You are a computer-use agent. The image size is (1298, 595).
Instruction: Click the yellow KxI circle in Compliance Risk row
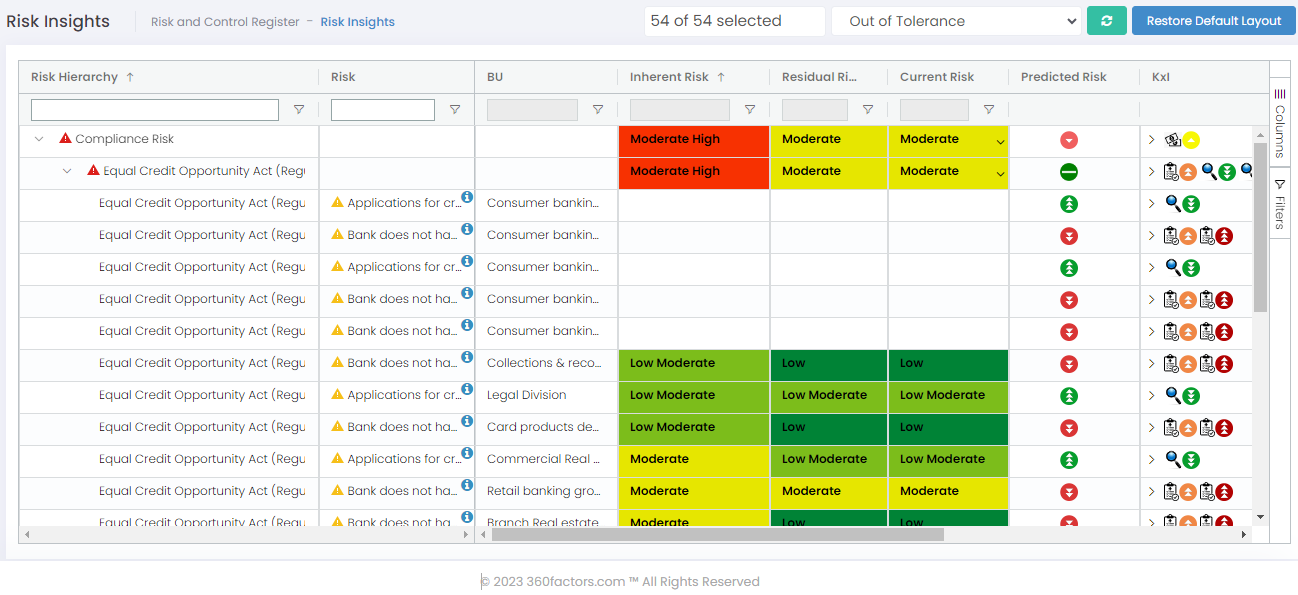[1192, 141]
